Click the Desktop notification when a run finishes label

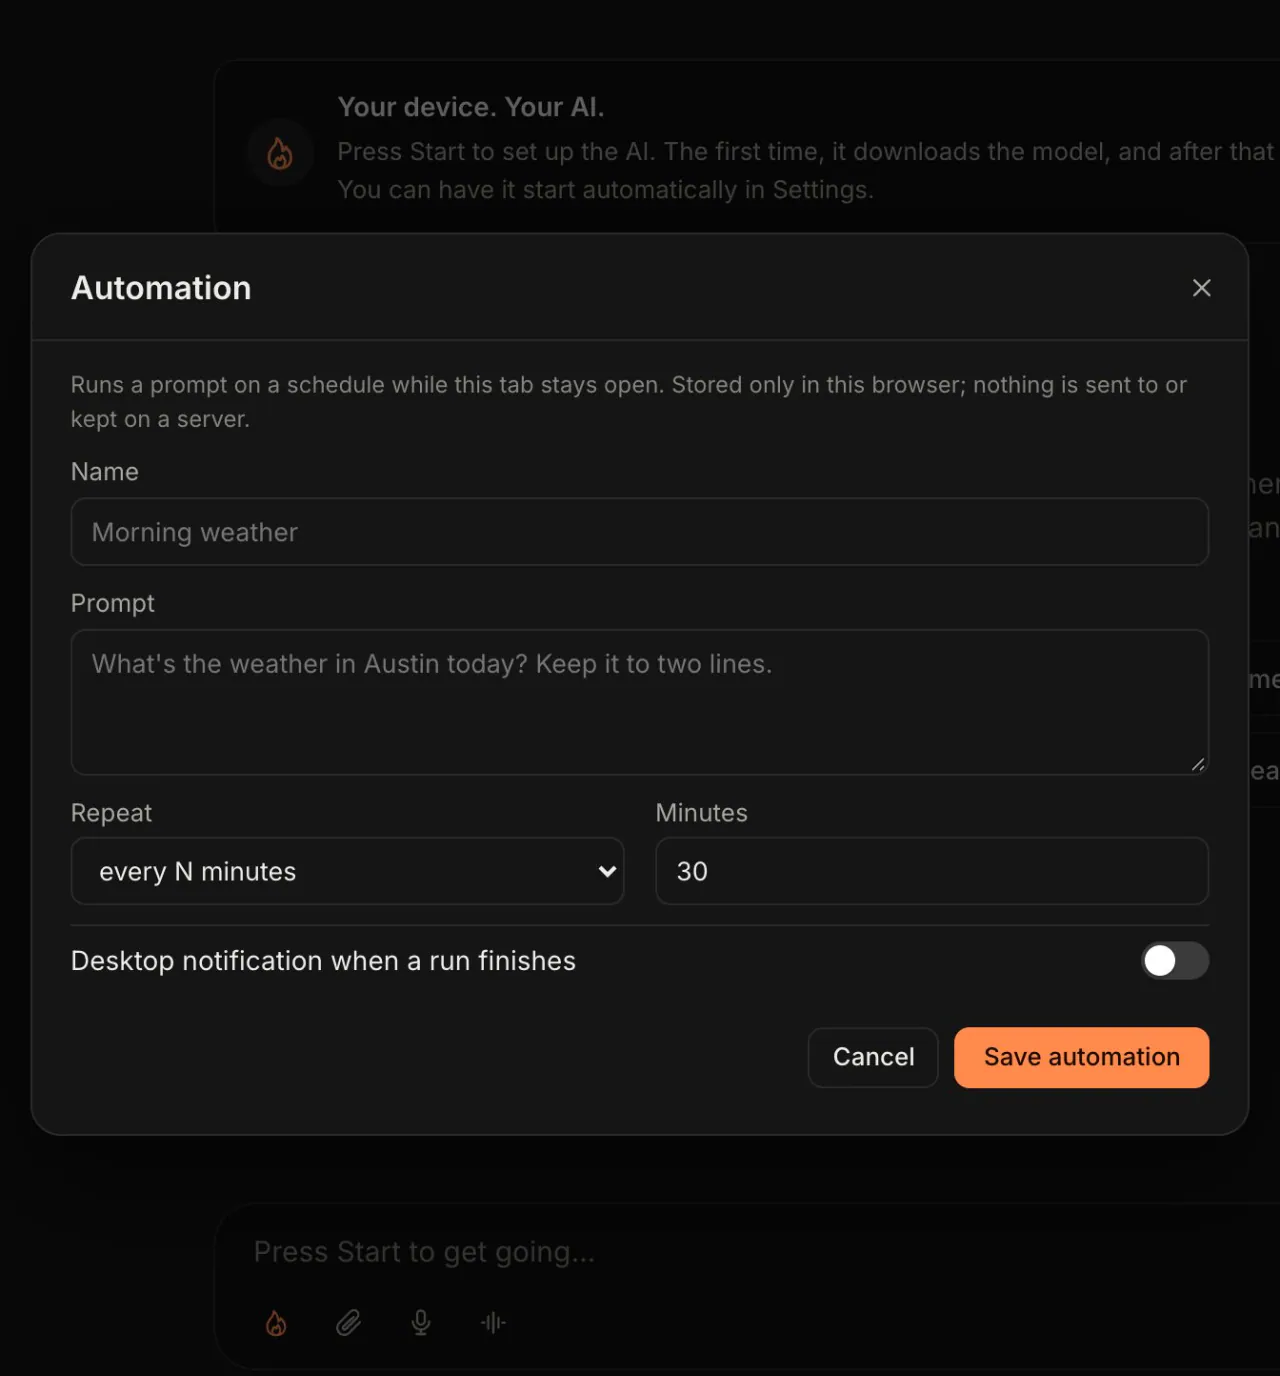323,961
